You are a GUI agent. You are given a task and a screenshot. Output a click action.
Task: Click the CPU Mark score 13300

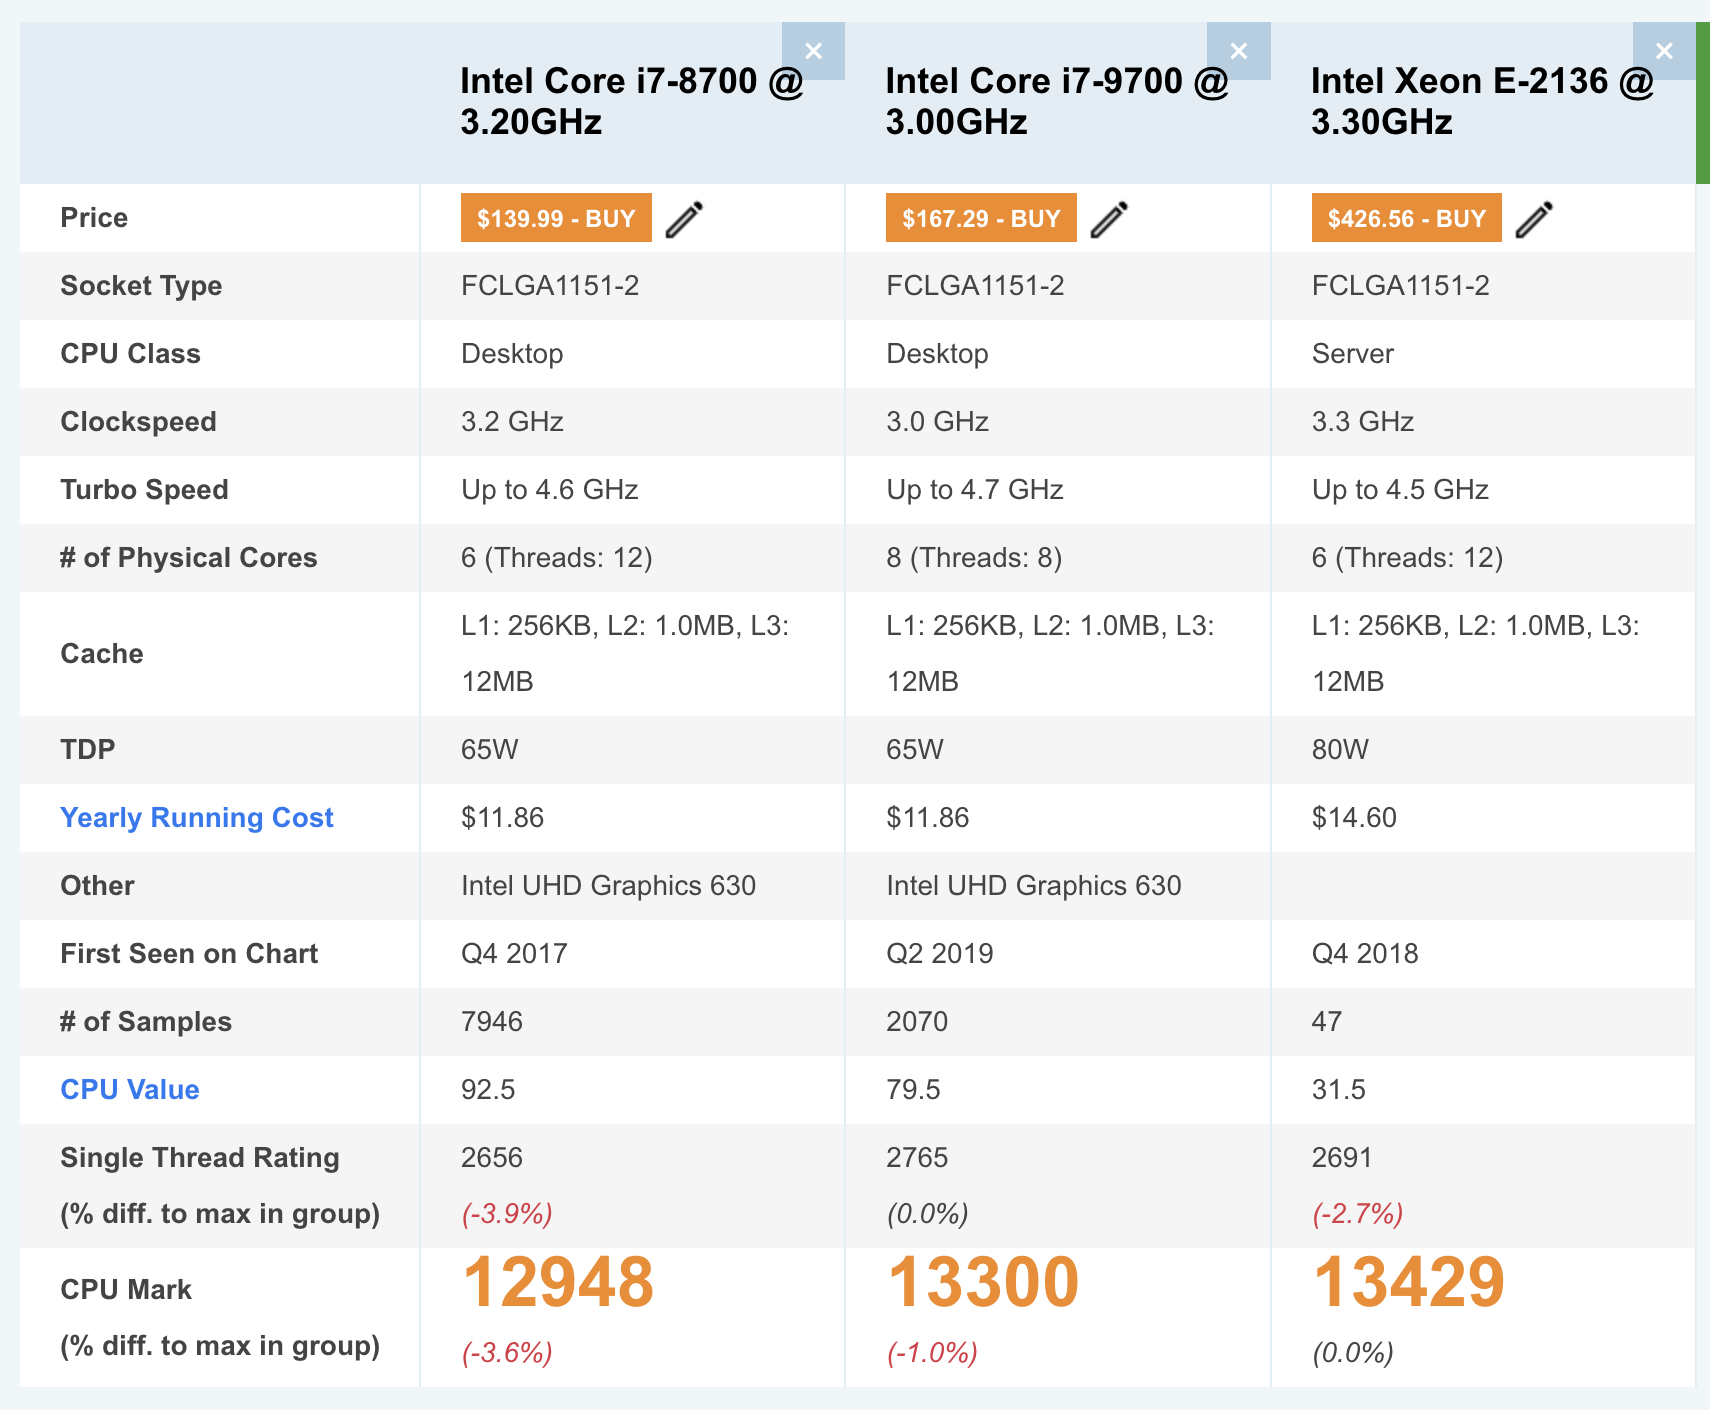[984, 1282]
